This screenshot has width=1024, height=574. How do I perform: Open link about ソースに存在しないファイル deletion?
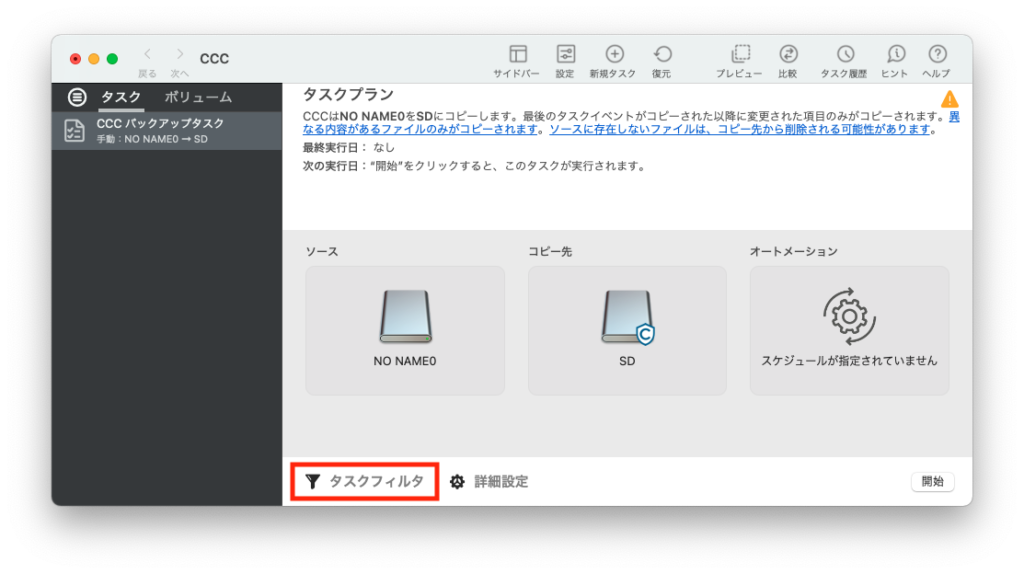click(739, 129)
